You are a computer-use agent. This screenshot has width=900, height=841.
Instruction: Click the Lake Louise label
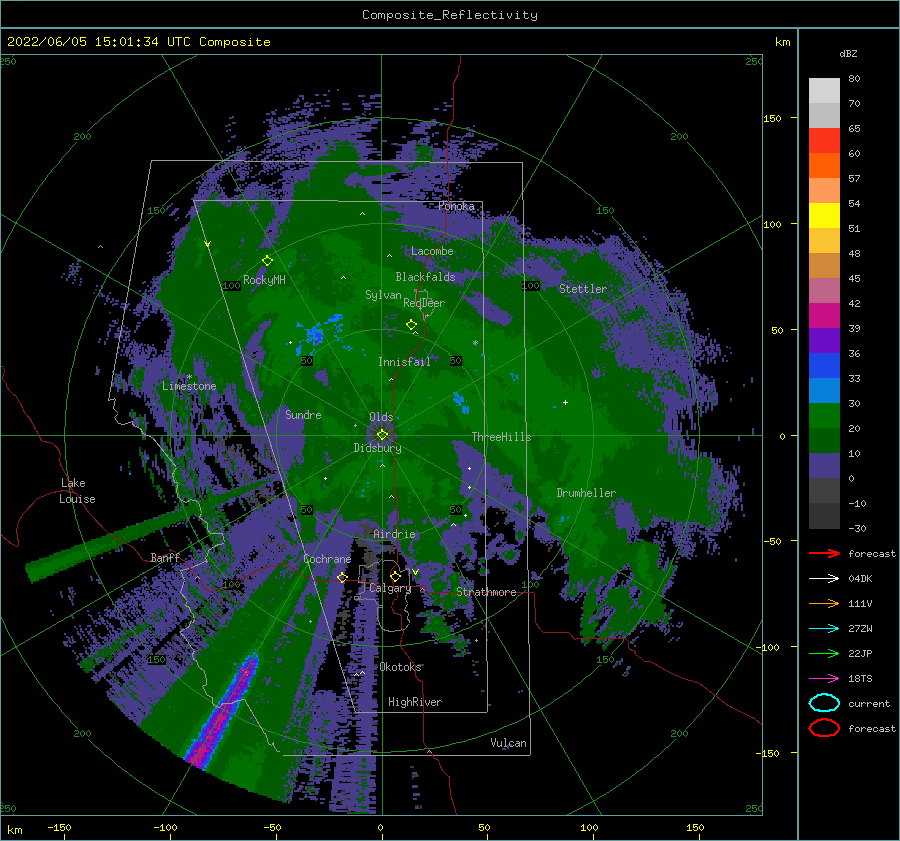click(x=77, y=491)
